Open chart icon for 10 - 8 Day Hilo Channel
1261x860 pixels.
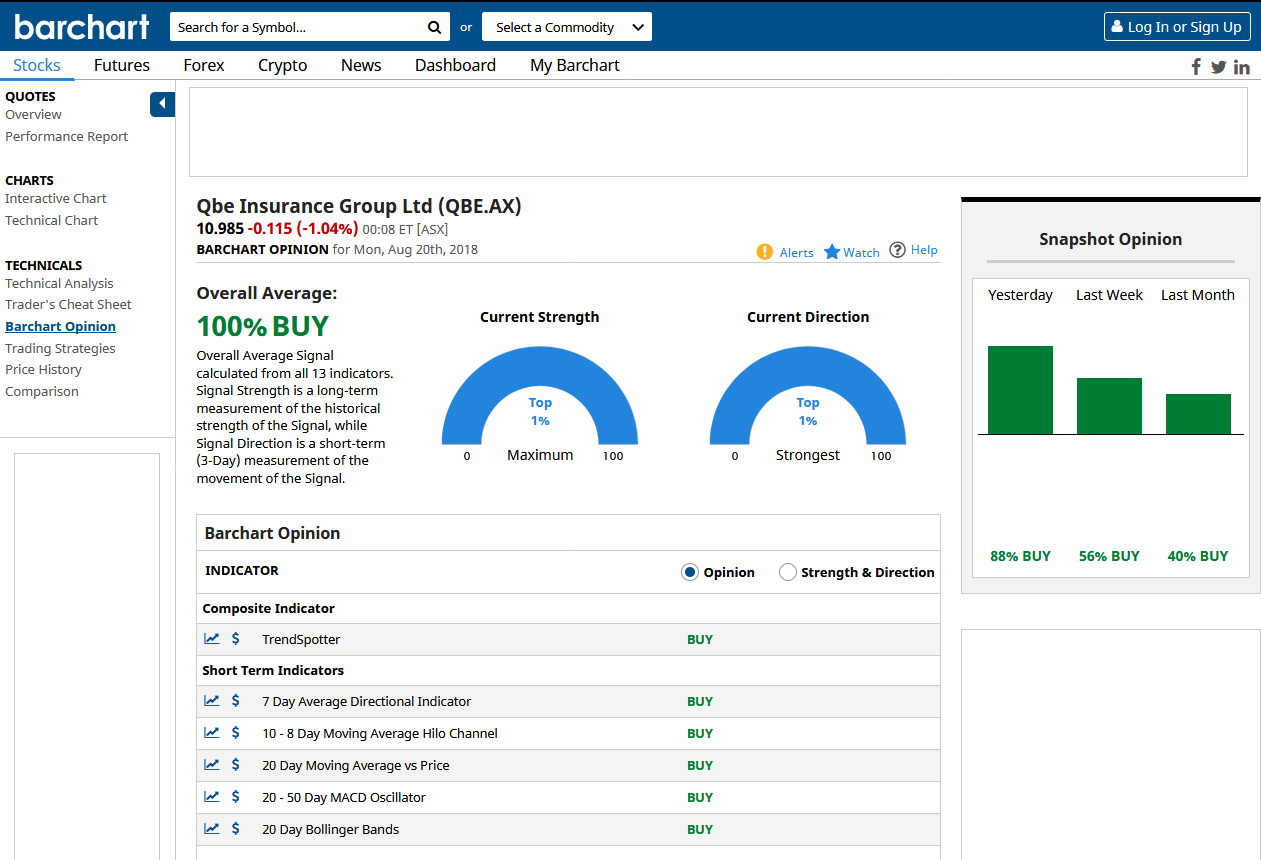click(x=212, y=733)
